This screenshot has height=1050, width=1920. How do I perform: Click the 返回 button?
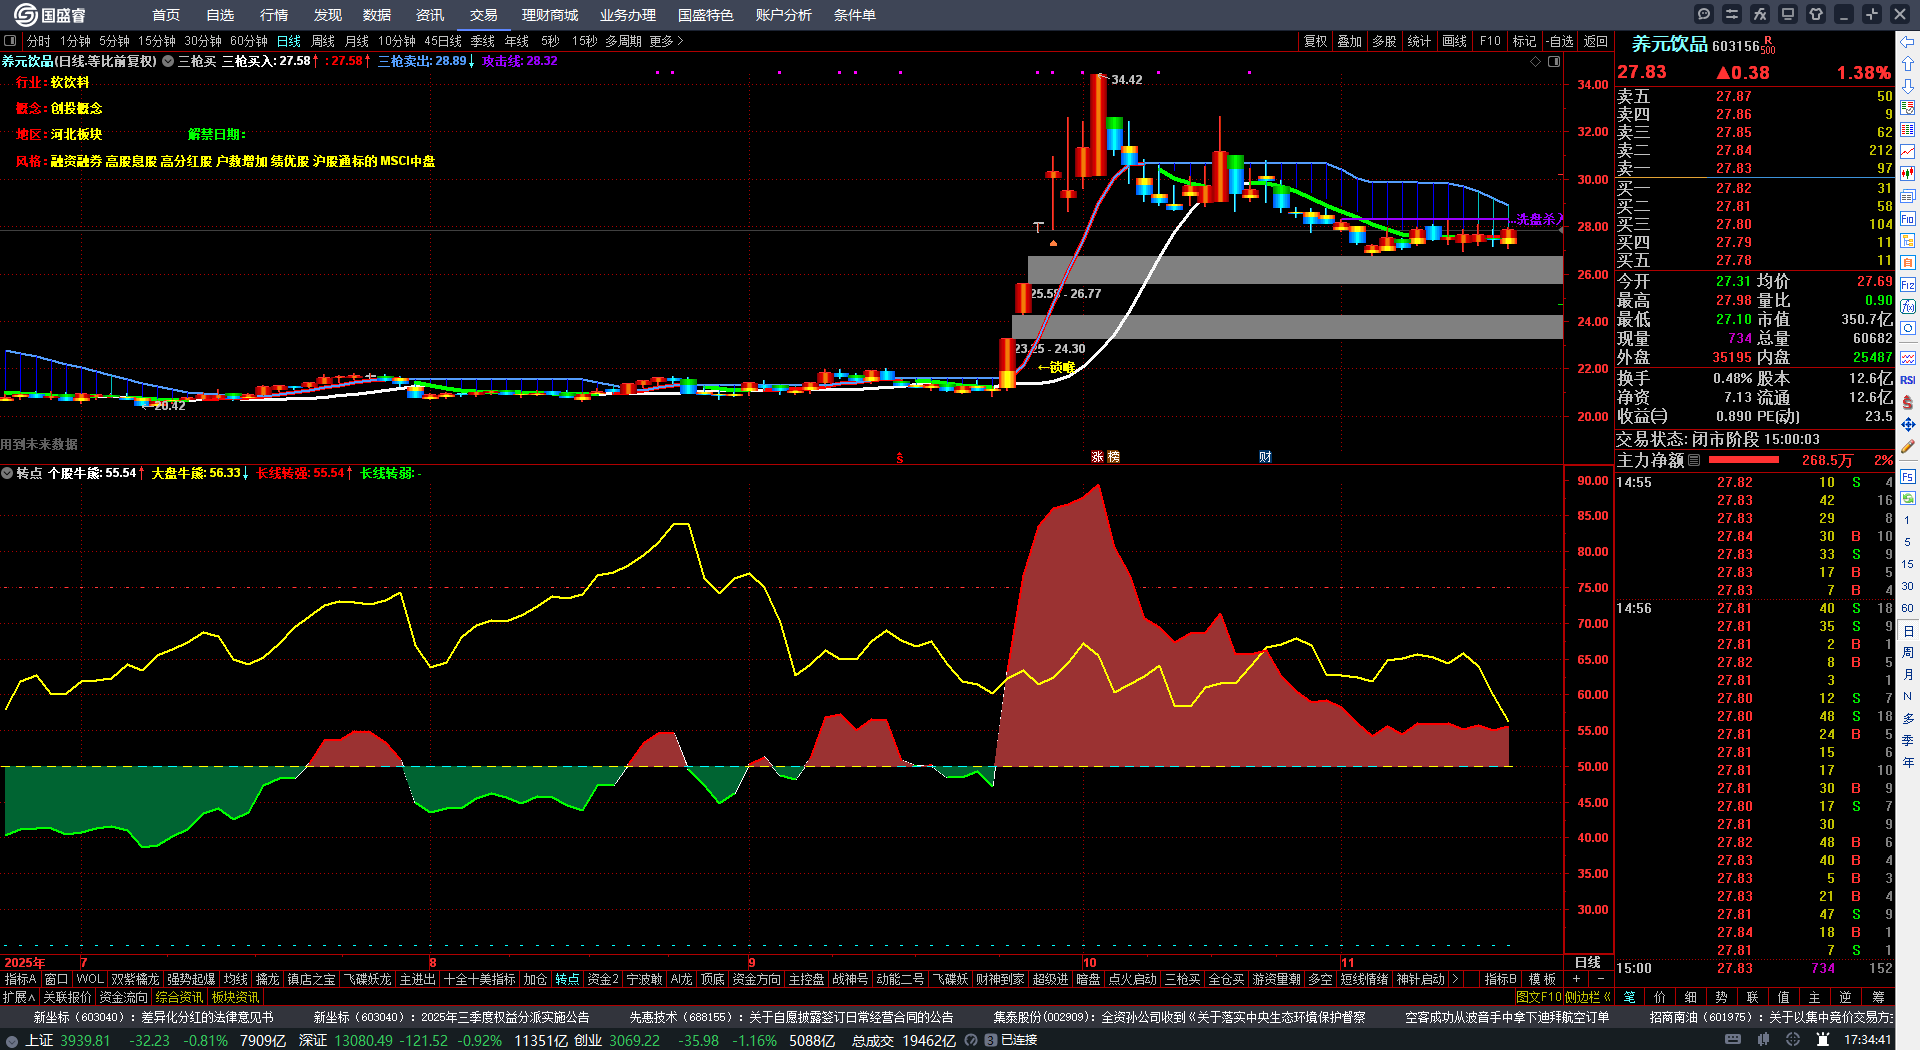pos(1596,41)
